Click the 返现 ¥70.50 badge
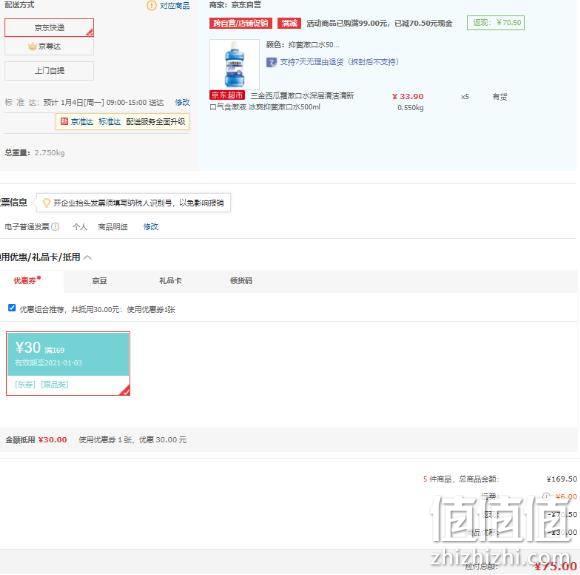Screen dimensions: 580x575 point(496,23)
